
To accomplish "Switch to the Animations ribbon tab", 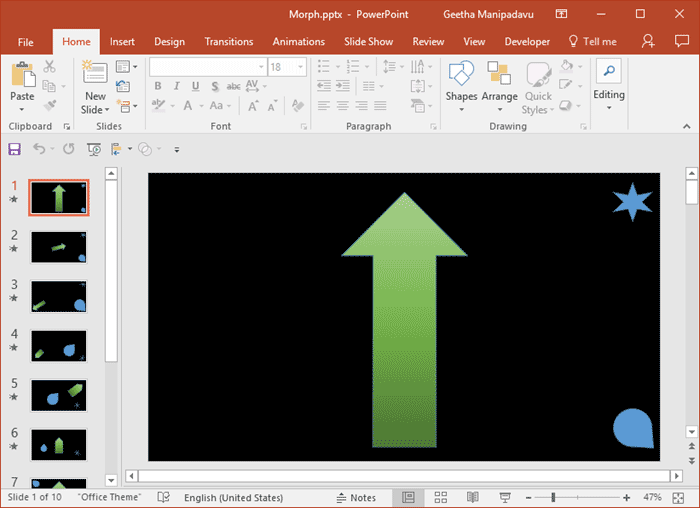I will (298, 42).
